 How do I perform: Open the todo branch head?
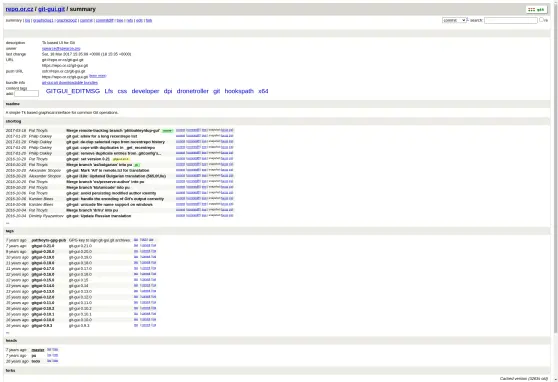pos(36,361)
